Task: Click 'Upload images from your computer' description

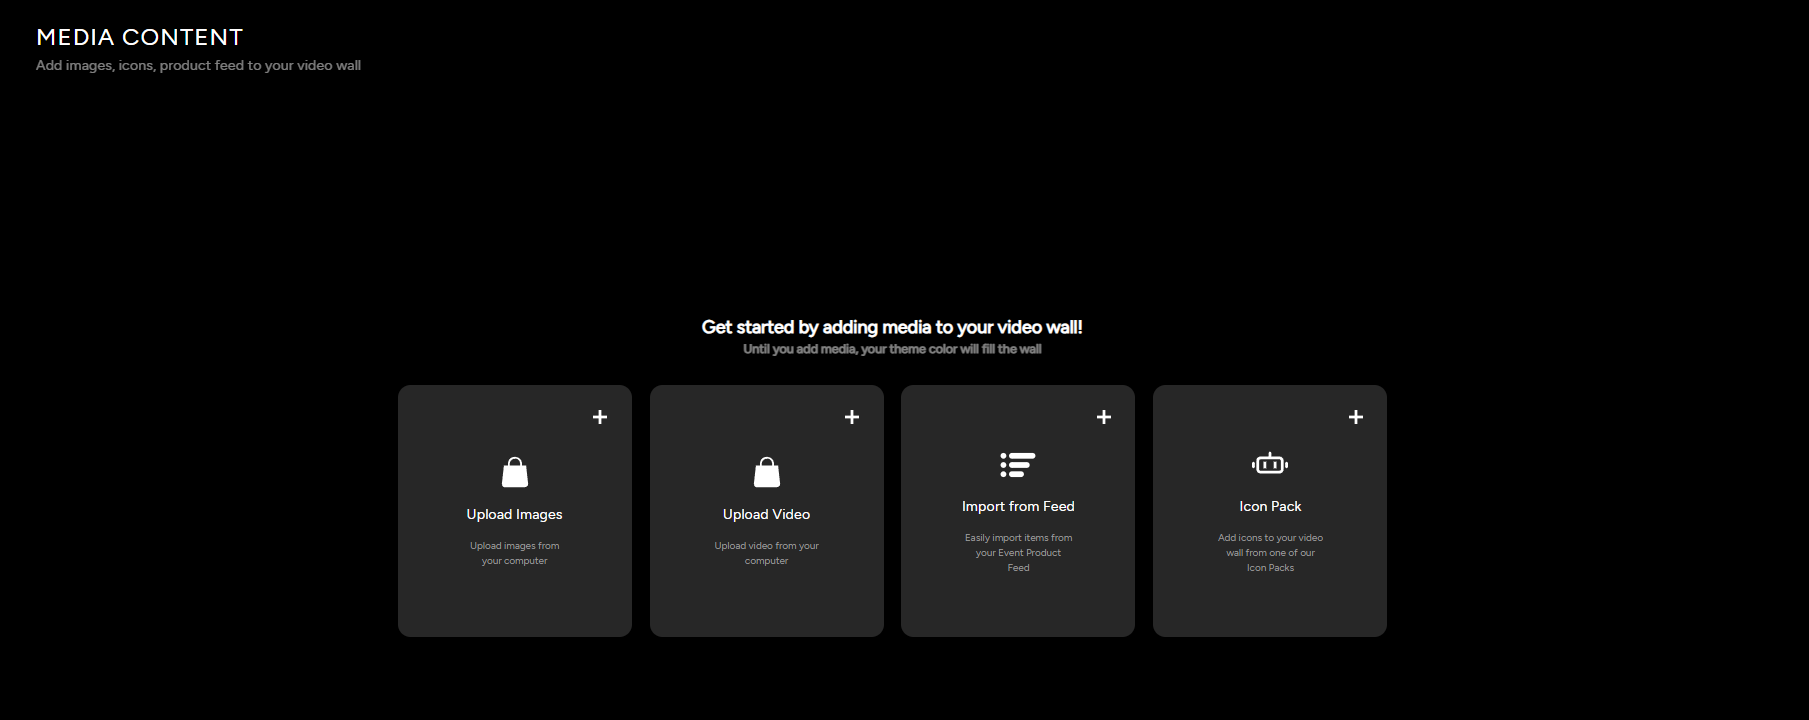Action: tap(515, 553)
